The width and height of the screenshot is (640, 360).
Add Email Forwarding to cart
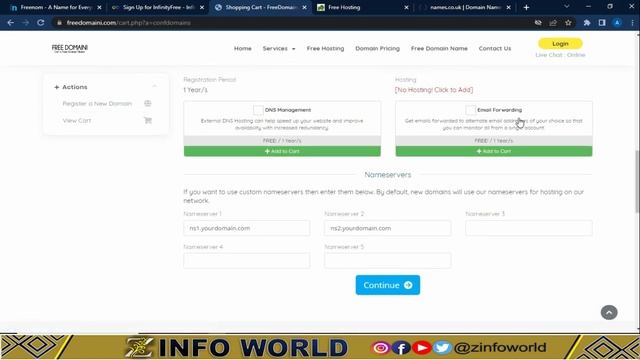tap(494, 151)
